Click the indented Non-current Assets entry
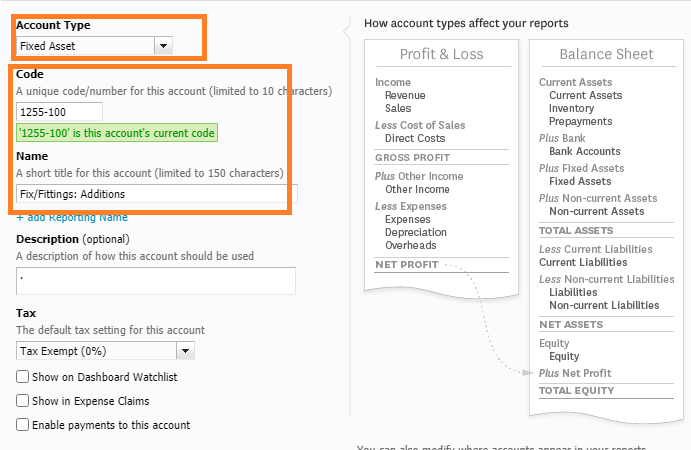691x450 pixels. [597, 212]
